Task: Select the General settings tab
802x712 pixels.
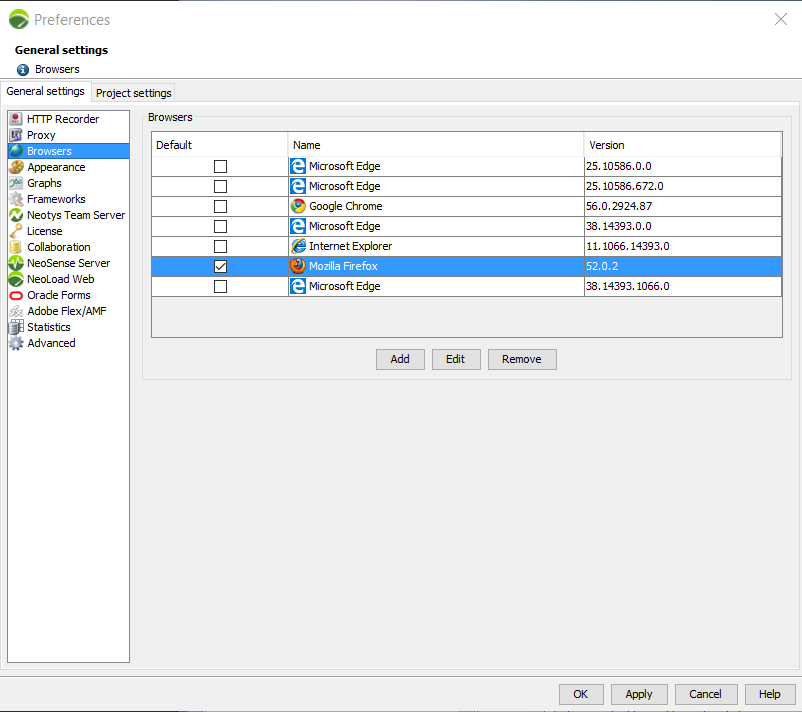Action: [46, 91]
